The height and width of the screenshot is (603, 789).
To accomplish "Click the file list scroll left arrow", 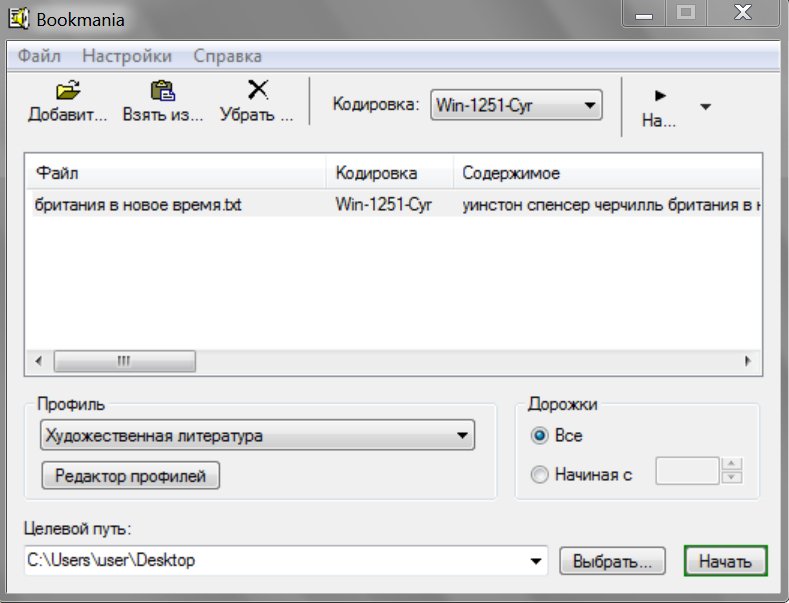I will point(39,361).
